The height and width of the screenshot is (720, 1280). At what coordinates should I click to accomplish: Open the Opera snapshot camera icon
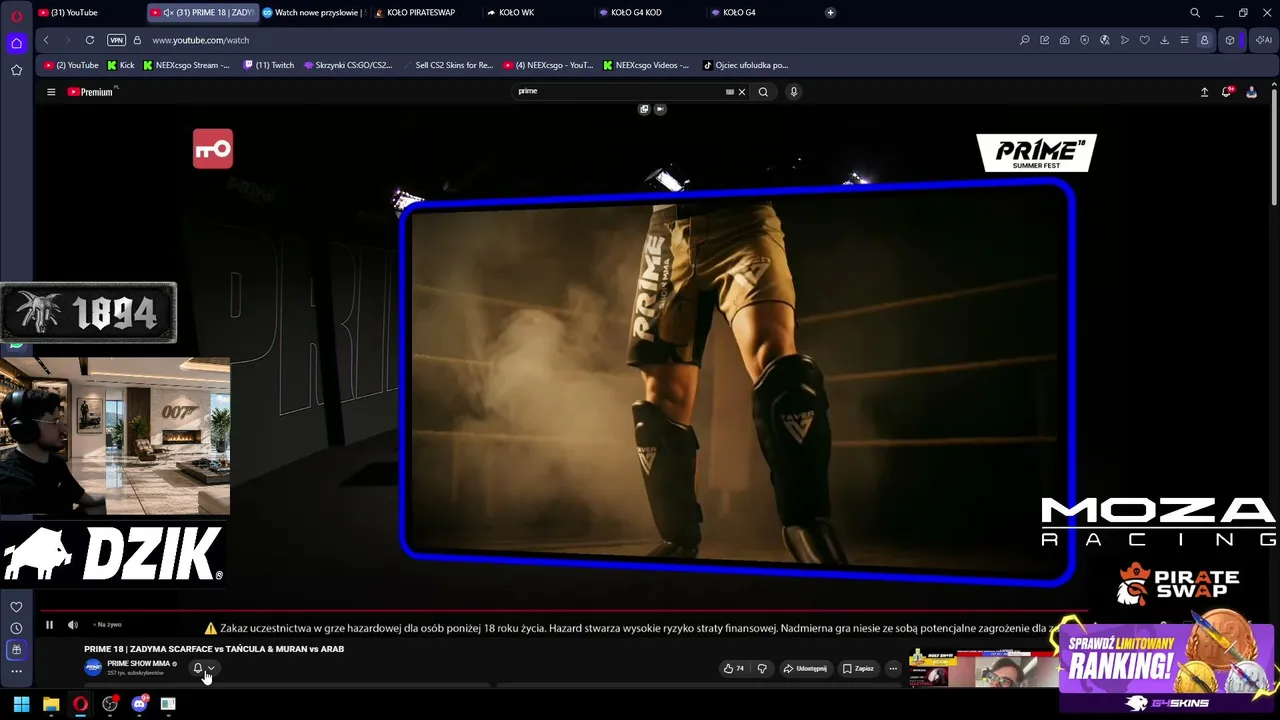1064,40
